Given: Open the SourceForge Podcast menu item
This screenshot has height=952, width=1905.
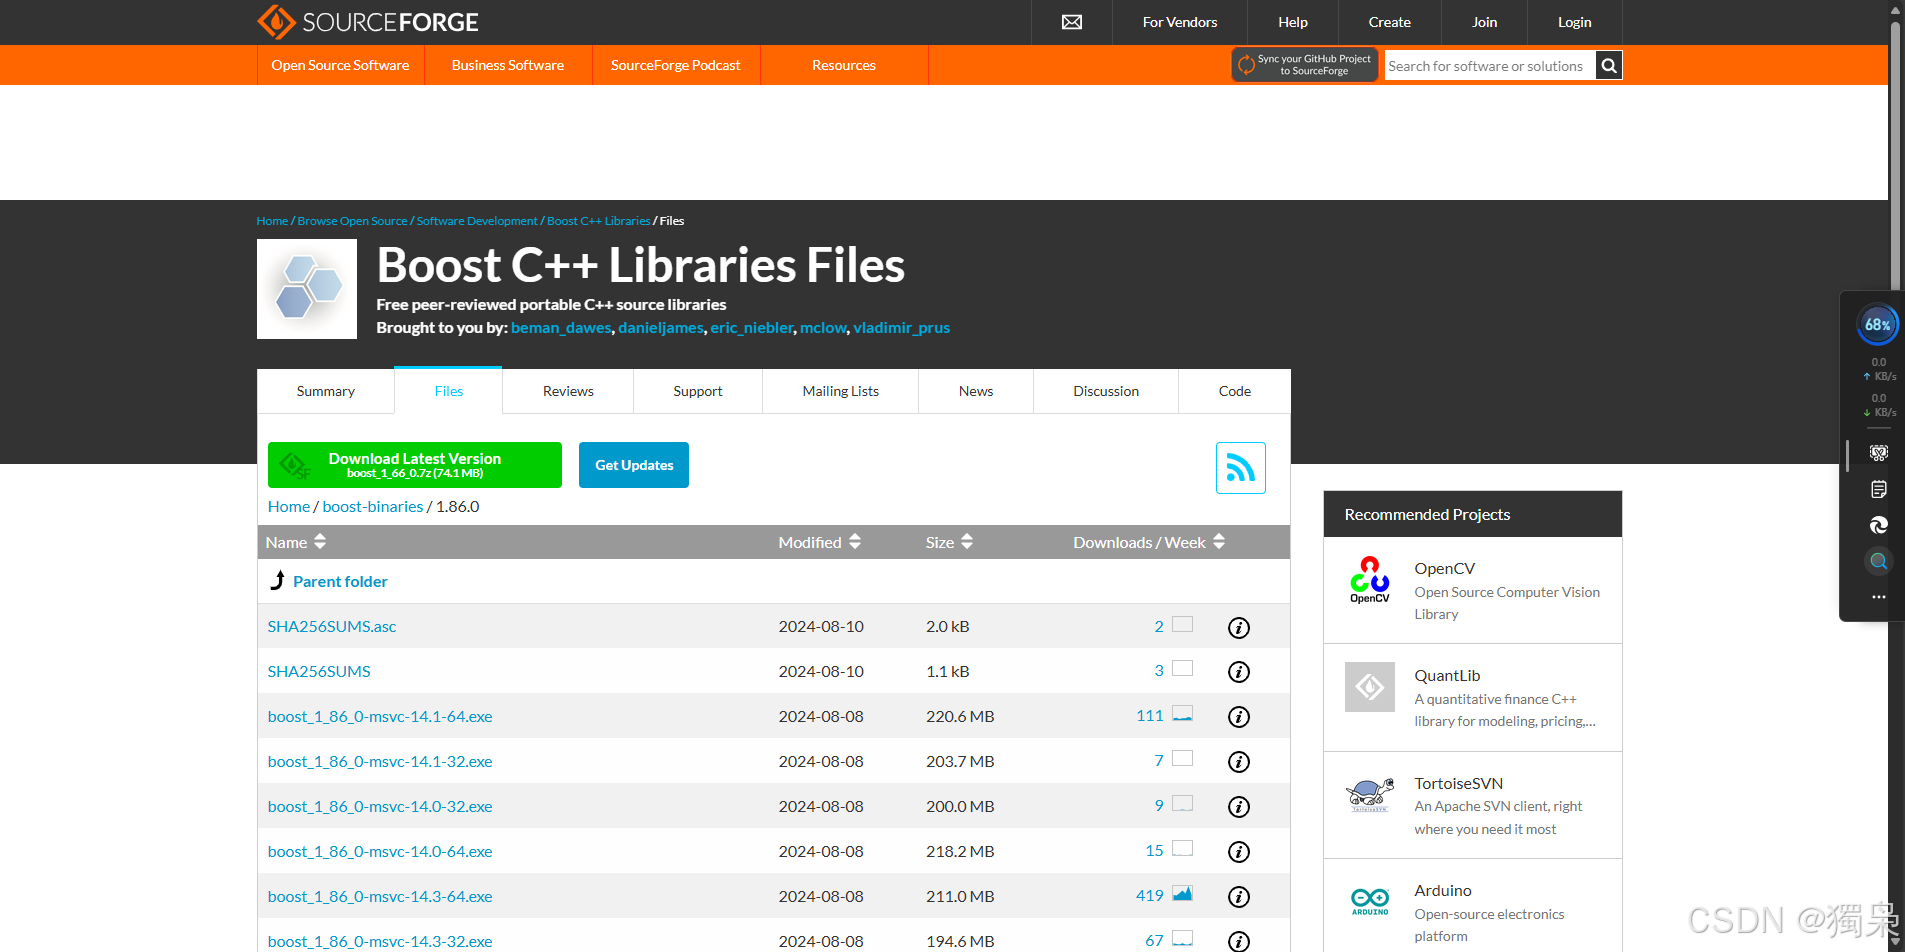Looking at the screenshot, I should point(676,65).
